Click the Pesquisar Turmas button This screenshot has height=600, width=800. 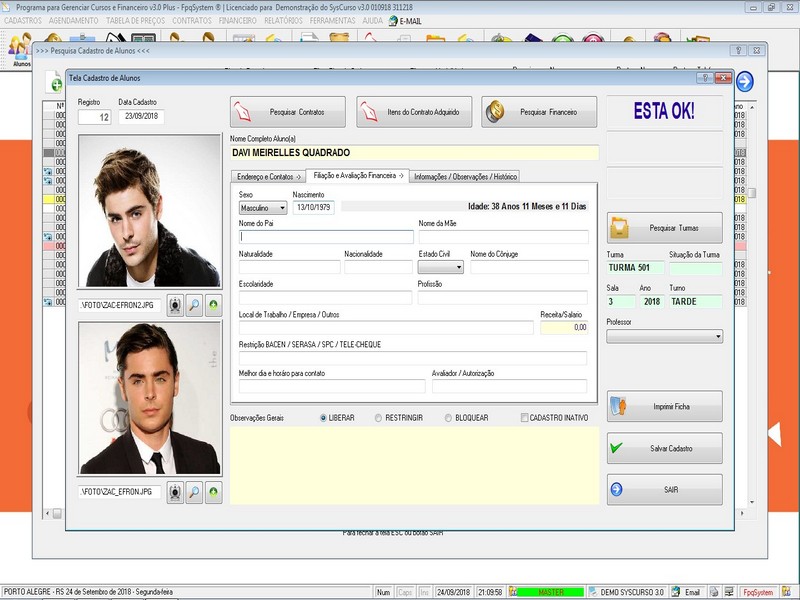point(664,228)
